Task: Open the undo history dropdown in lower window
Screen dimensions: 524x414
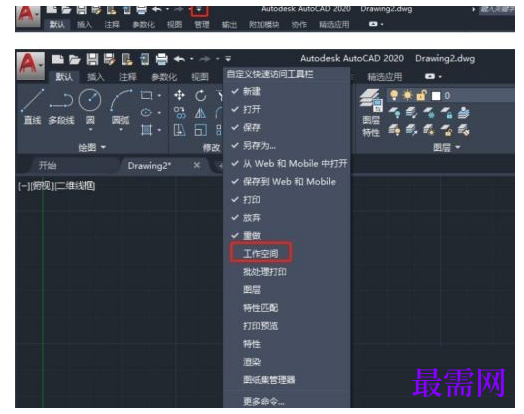Action: click(x=192, y=59)
